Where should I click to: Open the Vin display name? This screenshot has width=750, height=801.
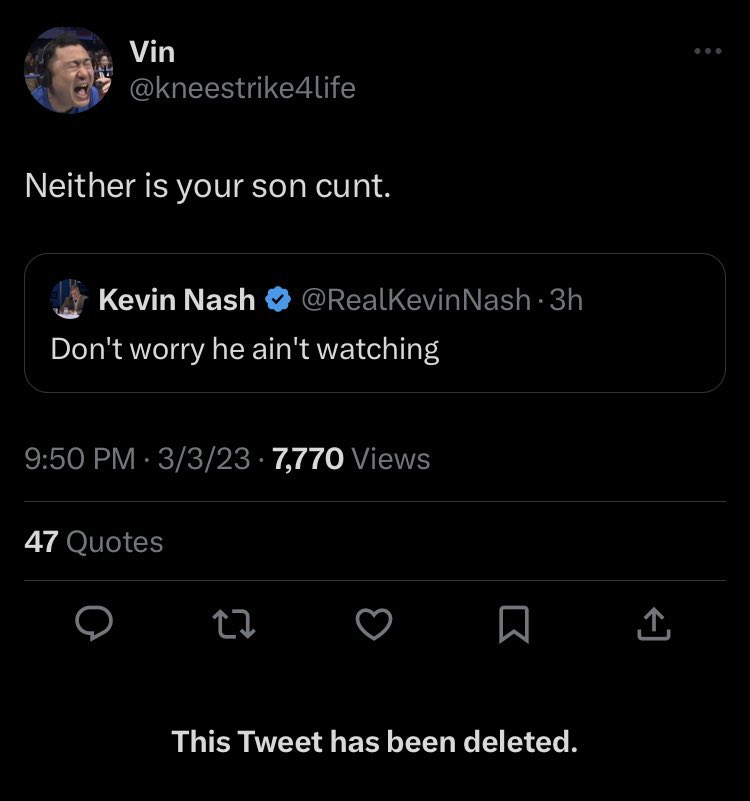152,52
